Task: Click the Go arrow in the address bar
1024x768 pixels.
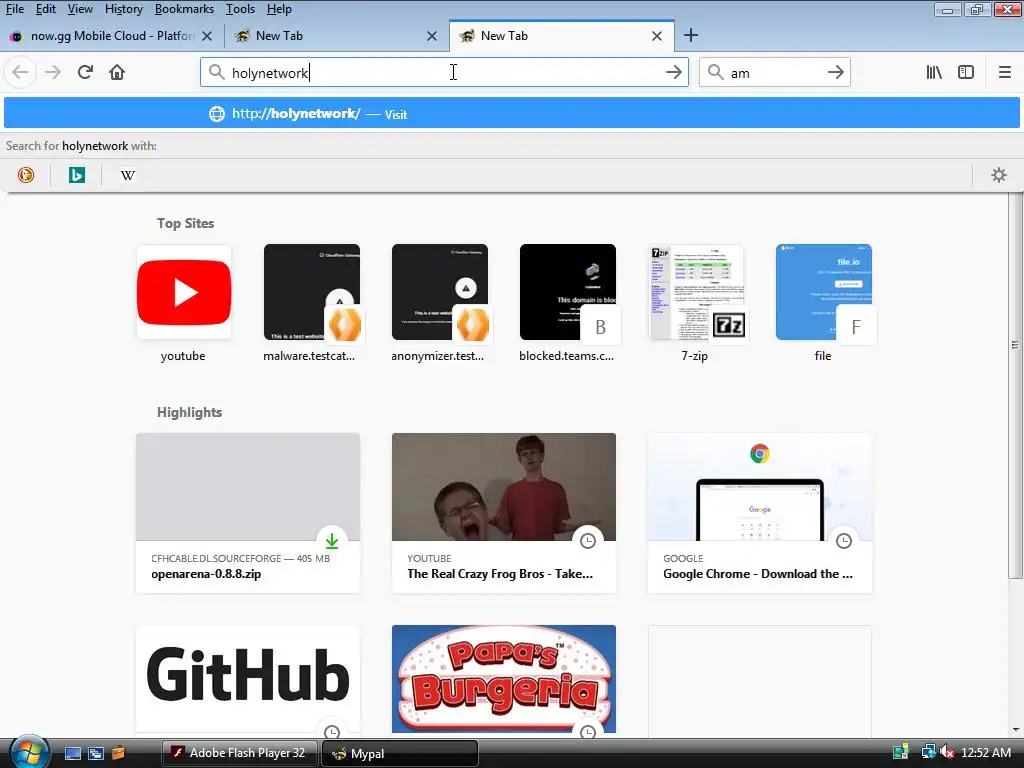Action: pos(673,72)
